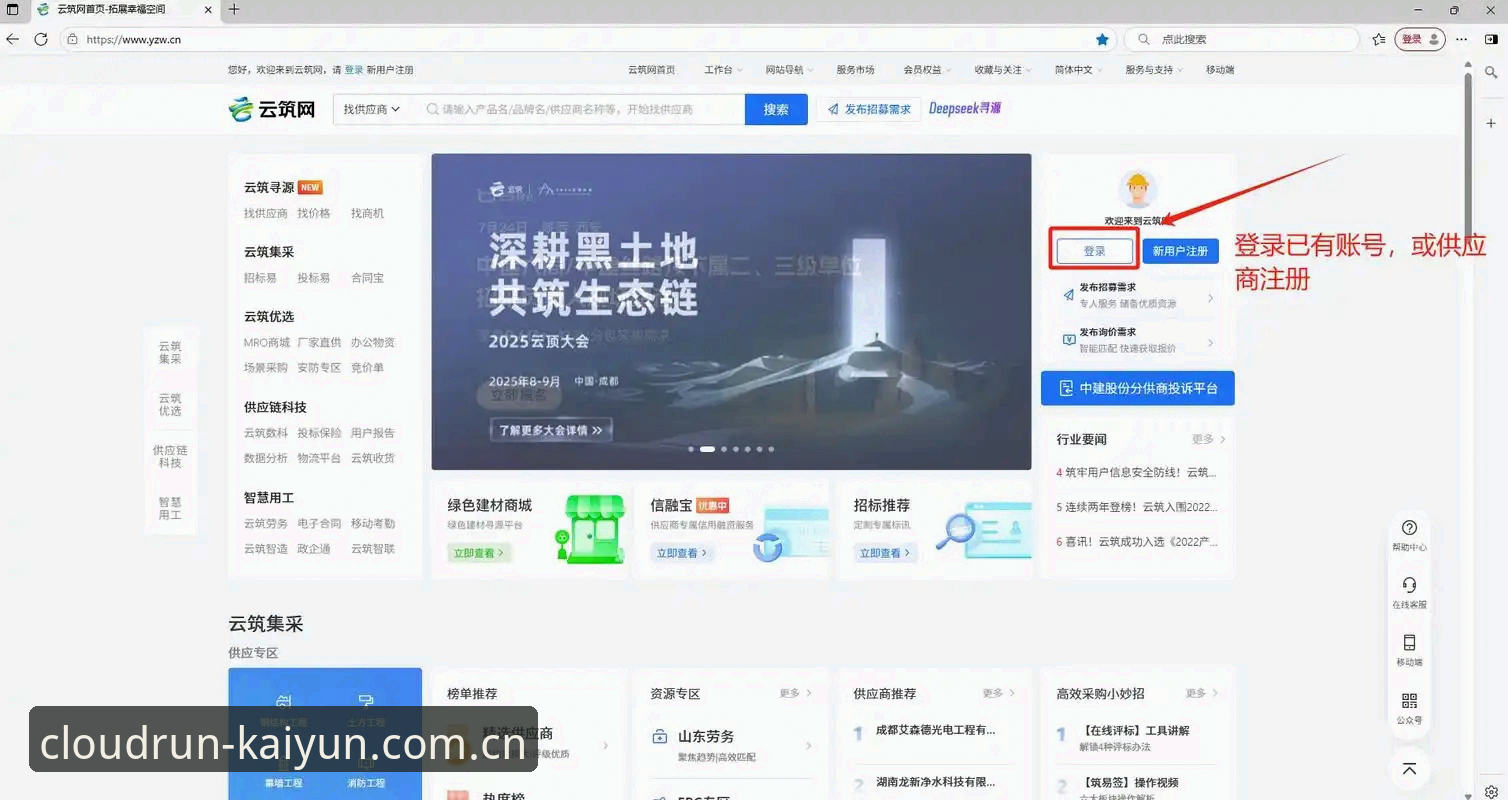This screenshot has width=1508, height=800.
Task: Open 更多 next to 行业要闻
Action: pyautogui.click(x=1208, y=439)
